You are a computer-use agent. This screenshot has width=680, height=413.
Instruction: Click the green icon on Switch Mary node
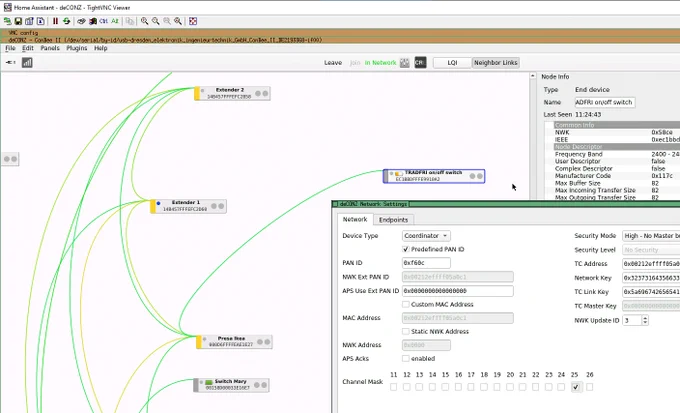(x=209, y=382)
